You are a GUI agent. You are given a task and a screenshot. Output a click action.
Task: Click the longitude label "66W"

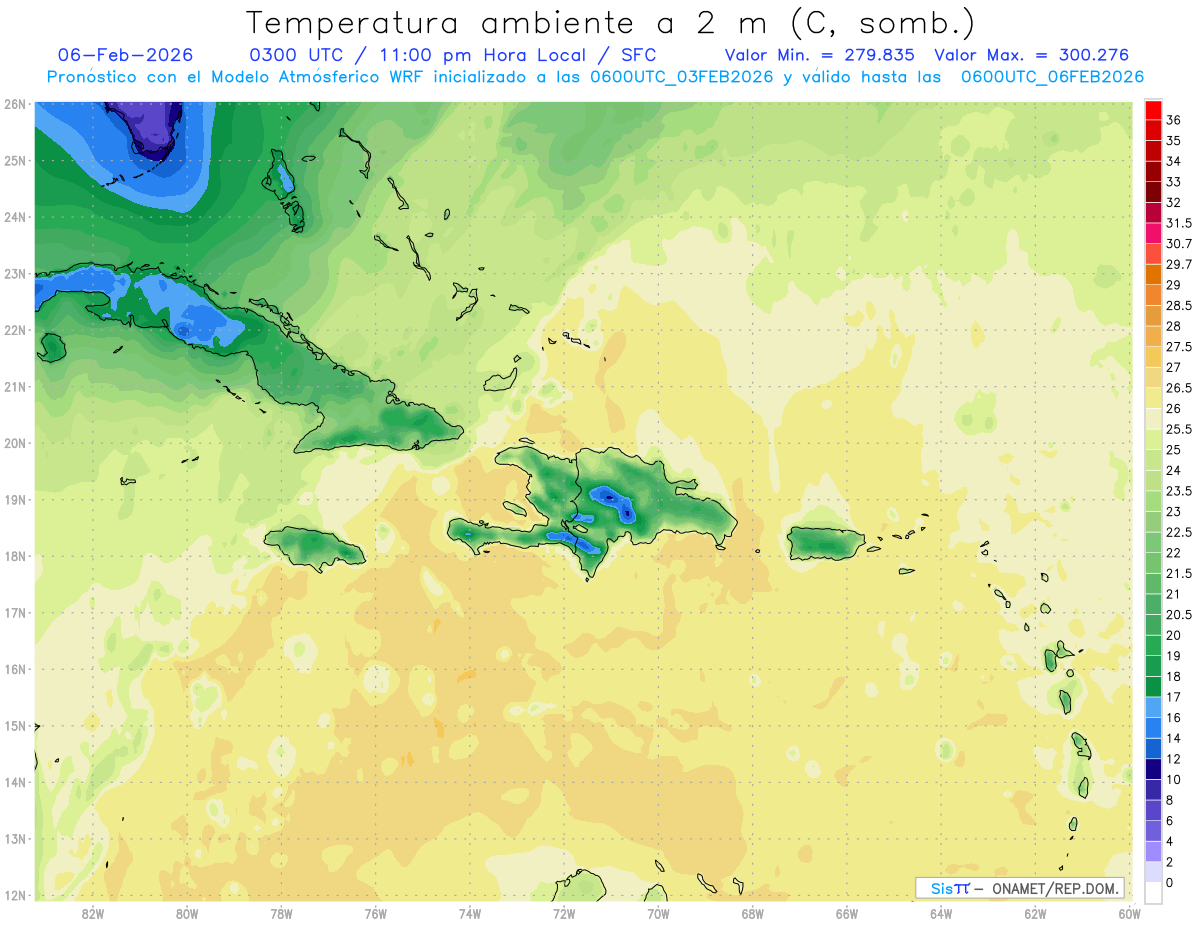point(847,914)
